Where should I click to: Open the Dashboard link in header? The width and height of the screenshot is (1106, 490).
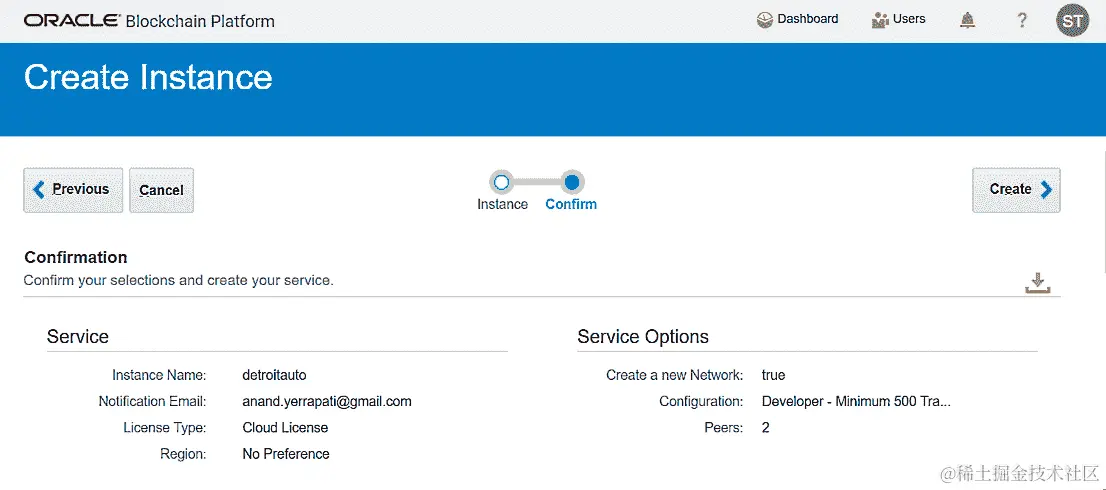[797, 20]
